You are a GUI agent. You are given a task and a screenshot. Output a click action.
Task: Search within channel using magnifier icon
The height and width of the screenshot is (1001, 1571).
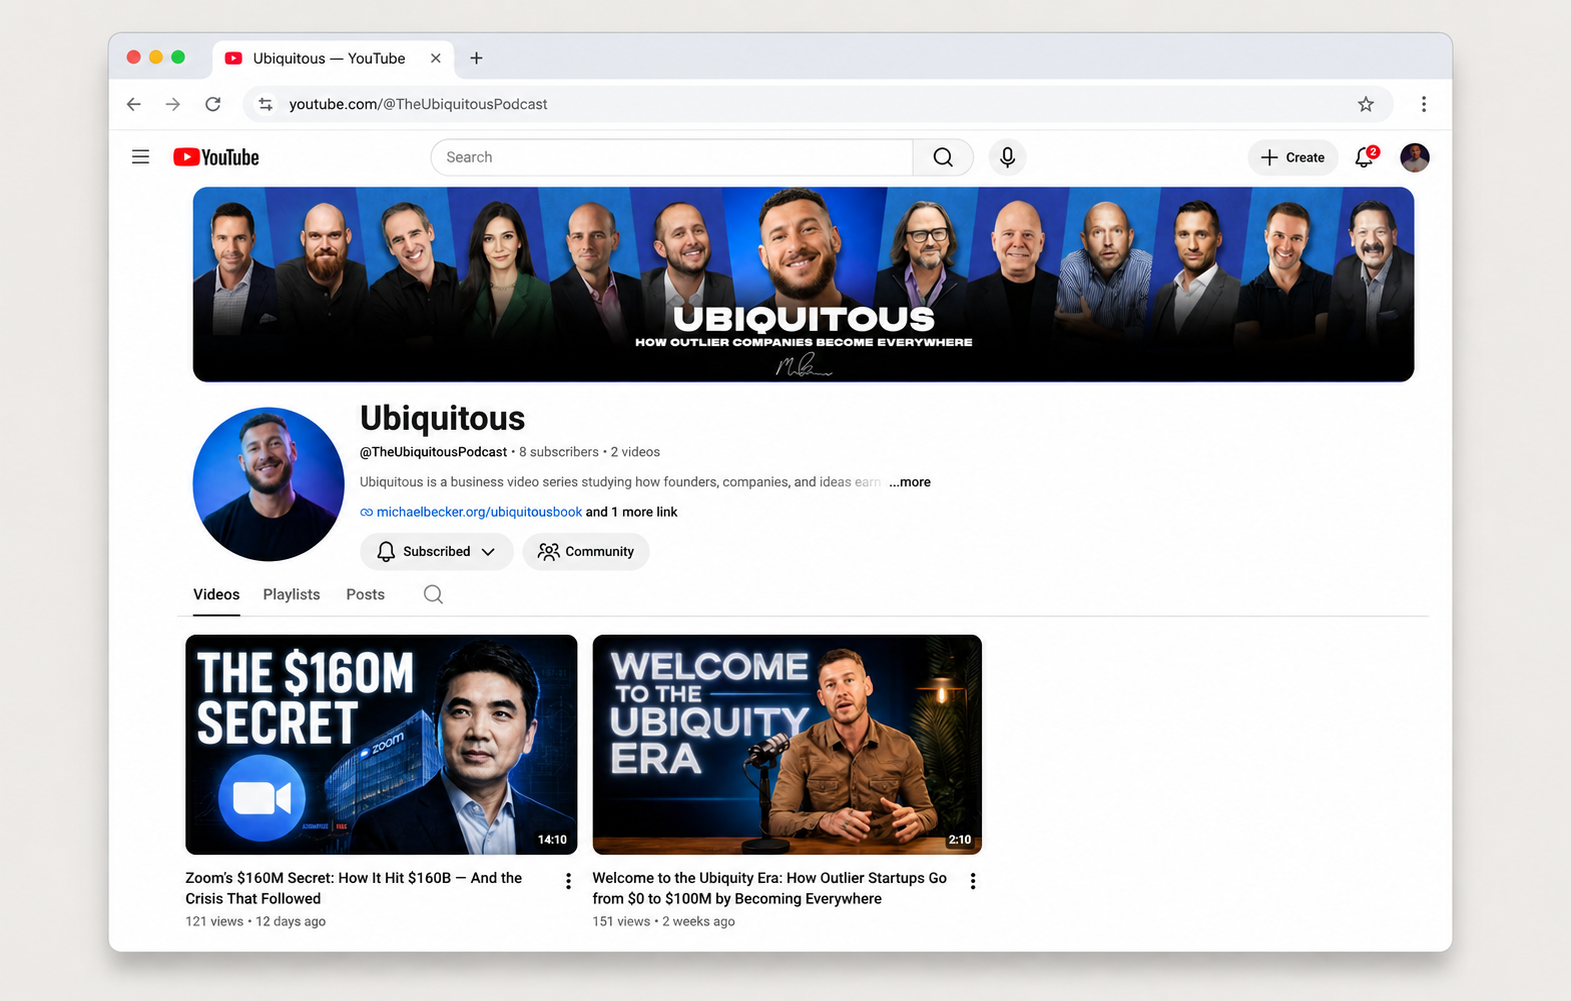point(433,594)
